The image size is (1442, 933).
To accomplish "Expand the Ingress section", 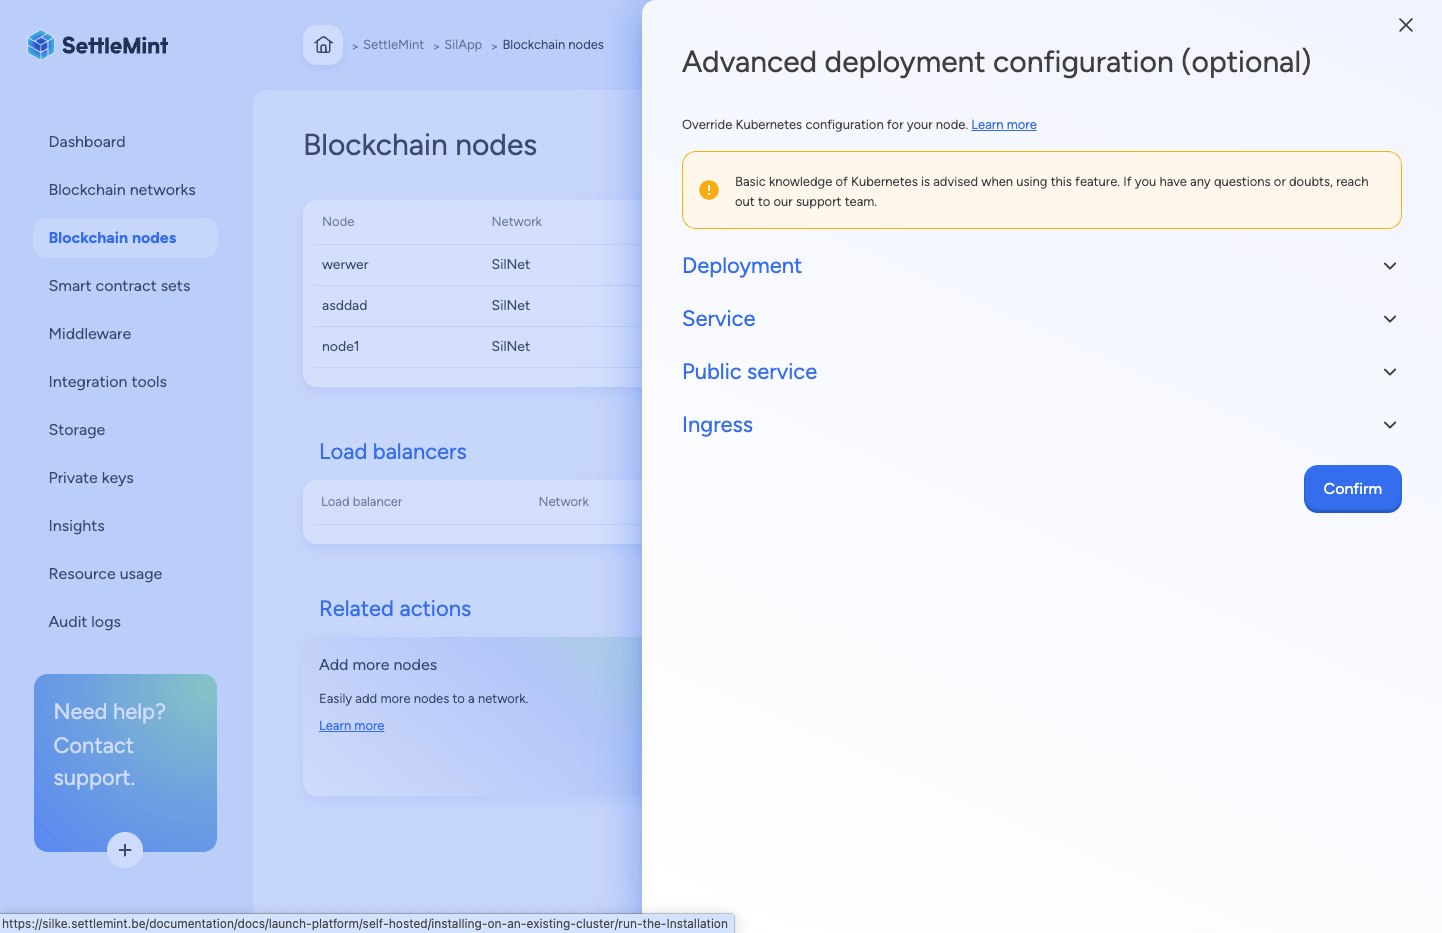I will click(x=717, y=425).
